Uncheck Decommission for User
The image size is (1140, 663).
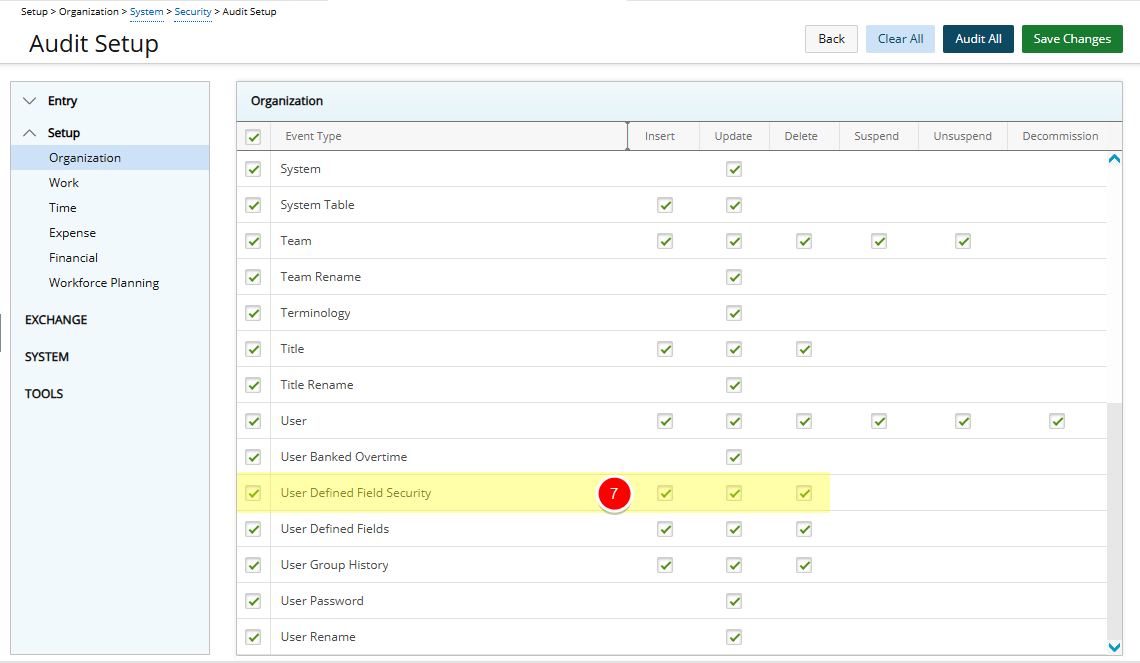[1057, 421]
